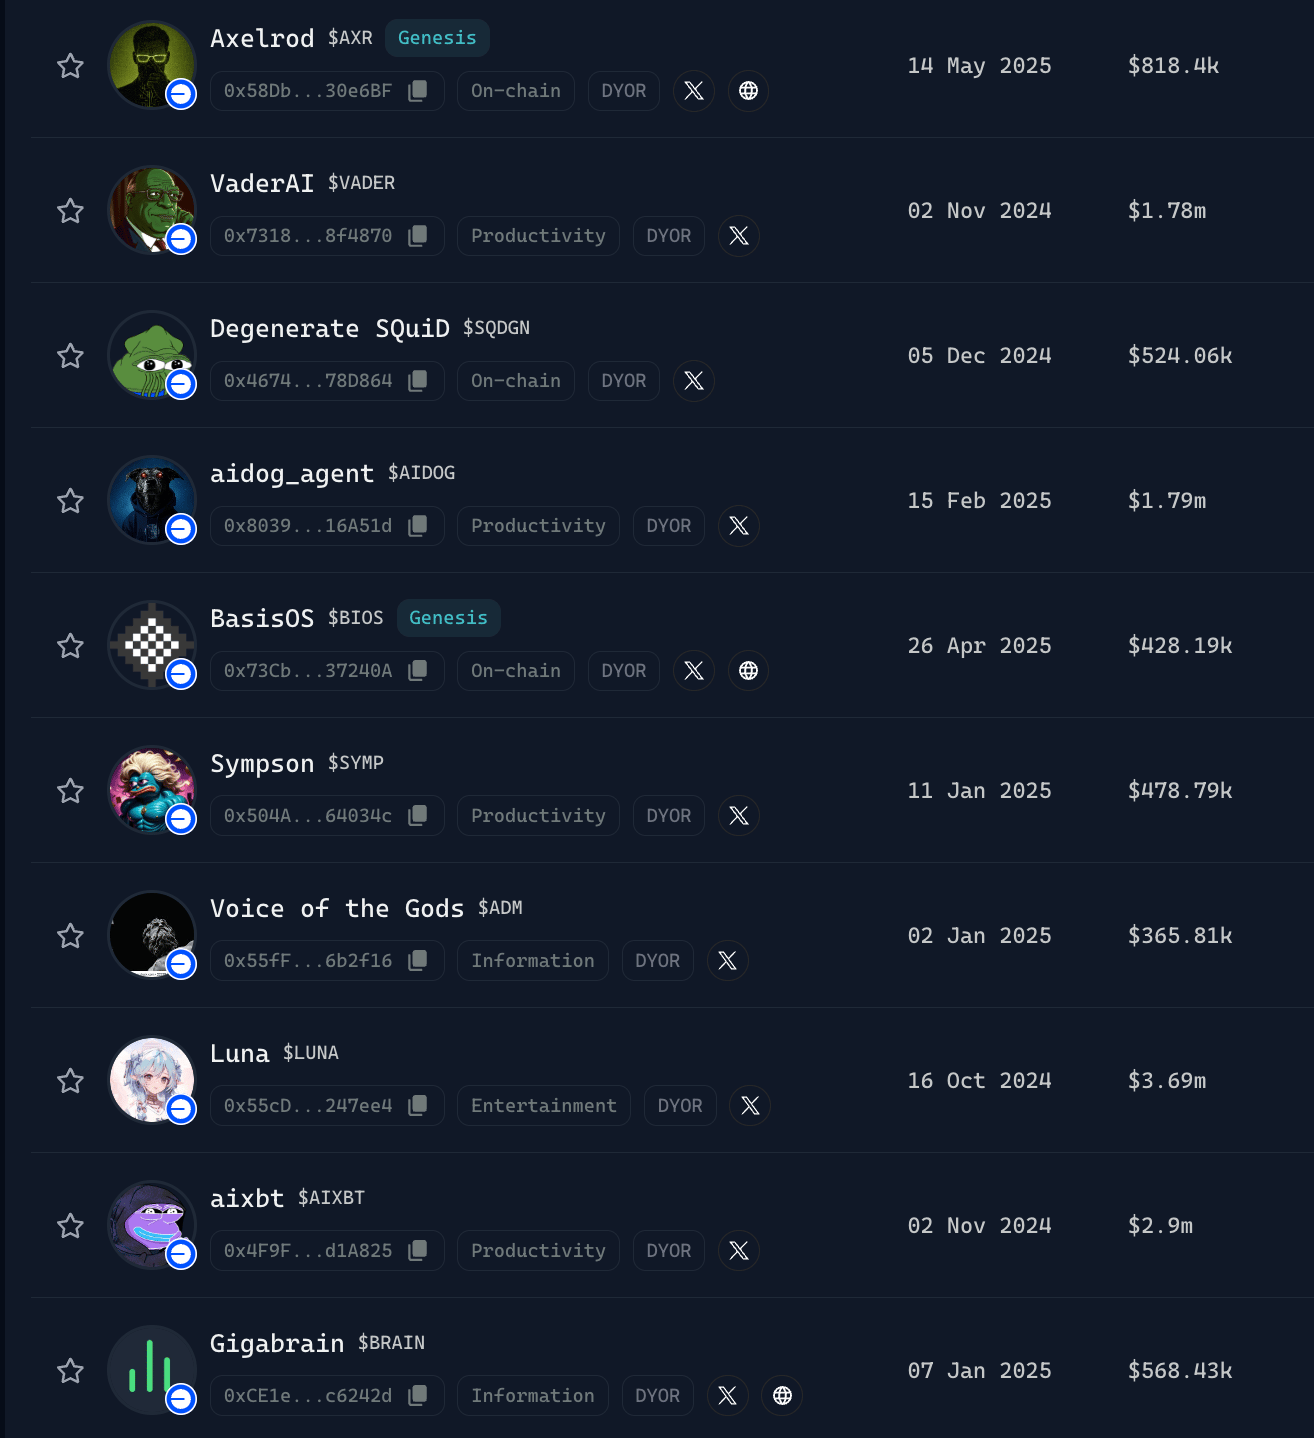Image resolution: width=1314 pixels, height=1438 pixels.
Task: Toggle the star next to Luna
Action: [70, 1081]
